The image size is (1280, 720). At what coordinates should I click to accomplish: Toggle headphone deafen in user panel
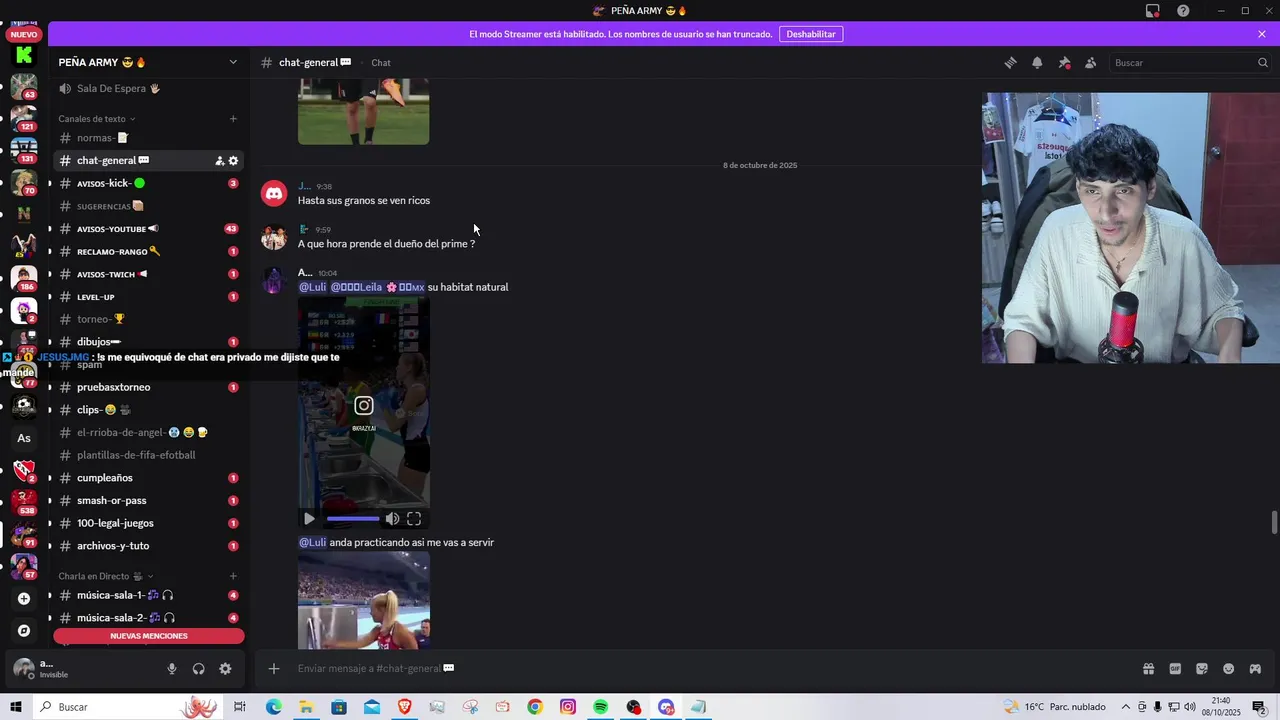[198, 669]
